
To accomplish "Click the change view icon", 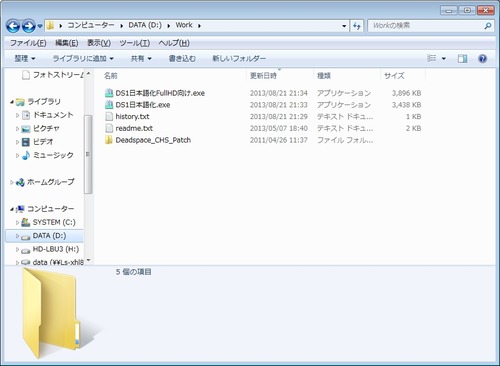I will pos(432,58).
